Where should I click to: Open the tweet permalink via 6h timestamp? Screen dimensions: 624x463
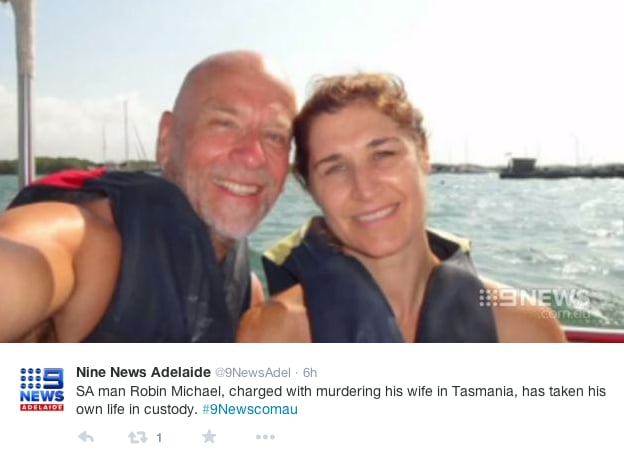point(310,373)
